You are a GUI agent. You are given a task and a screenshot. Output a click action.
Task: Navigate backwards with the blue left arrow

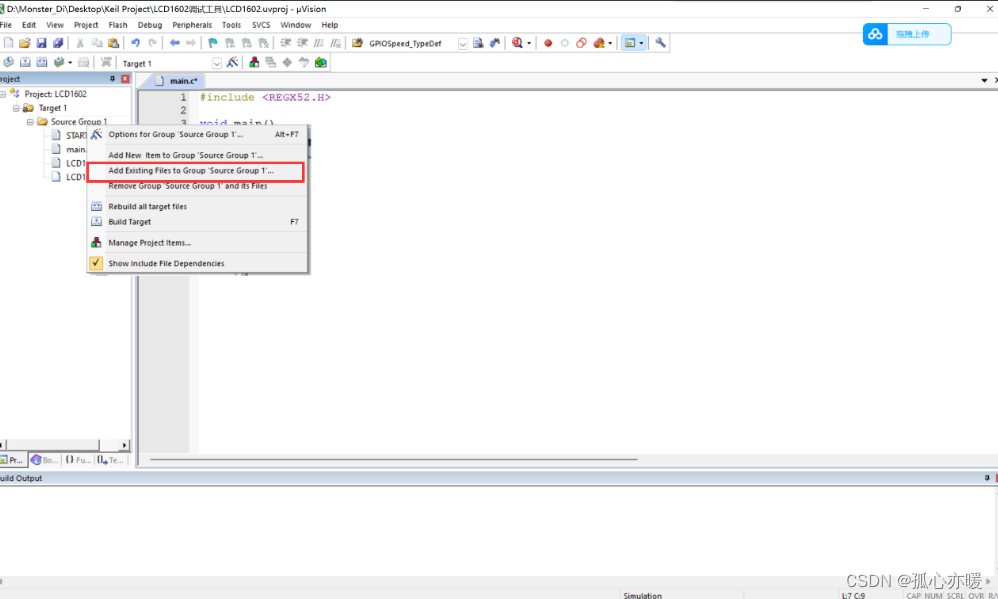(174, 43)
